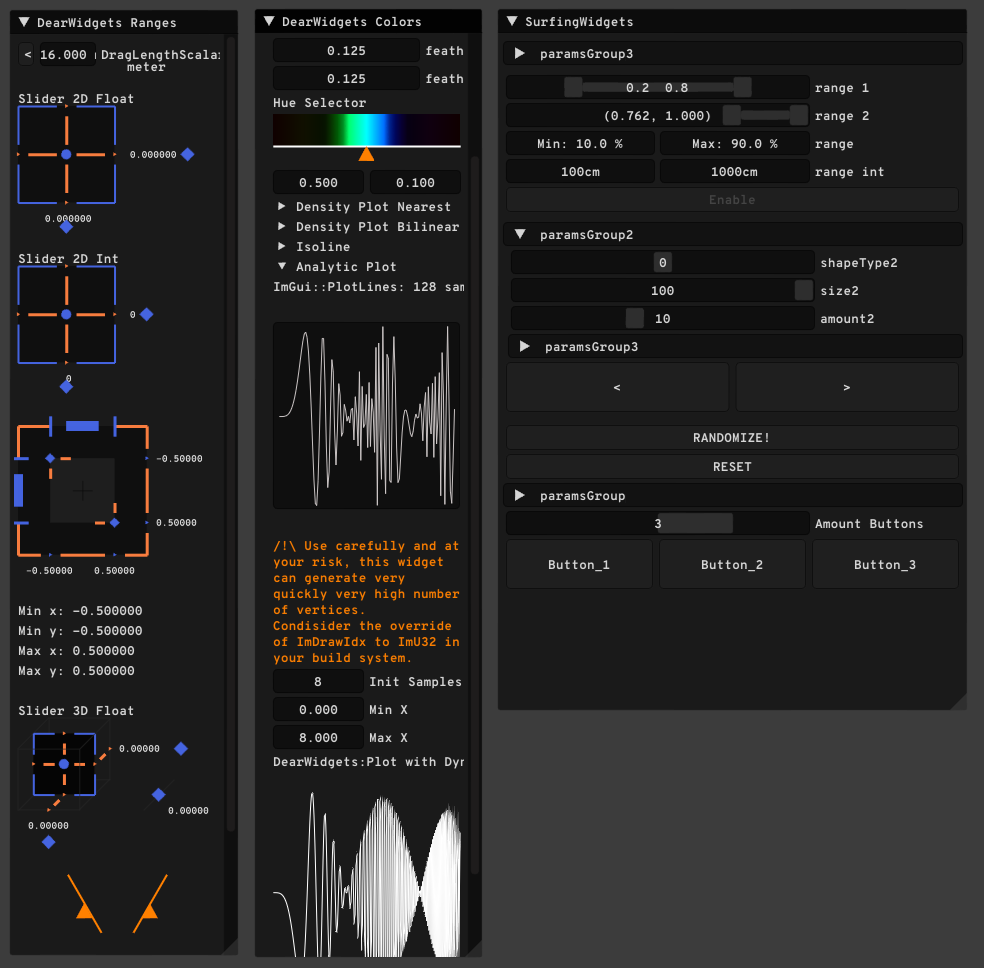984x968 pixels.
Task: Collapse the DearWidgets Colors window
Action: pyautogui.click(x=269, y=21)
